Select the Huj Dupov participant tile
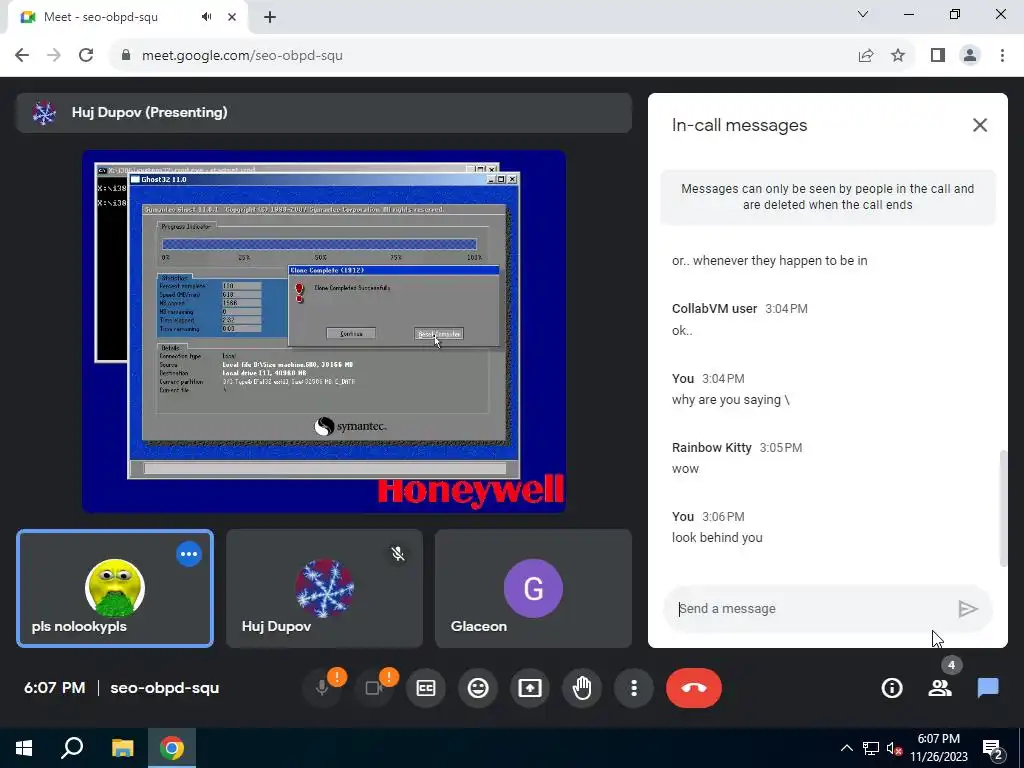Image resolution: width=1024 pixels, height=768 pixels. click(325, 588)
